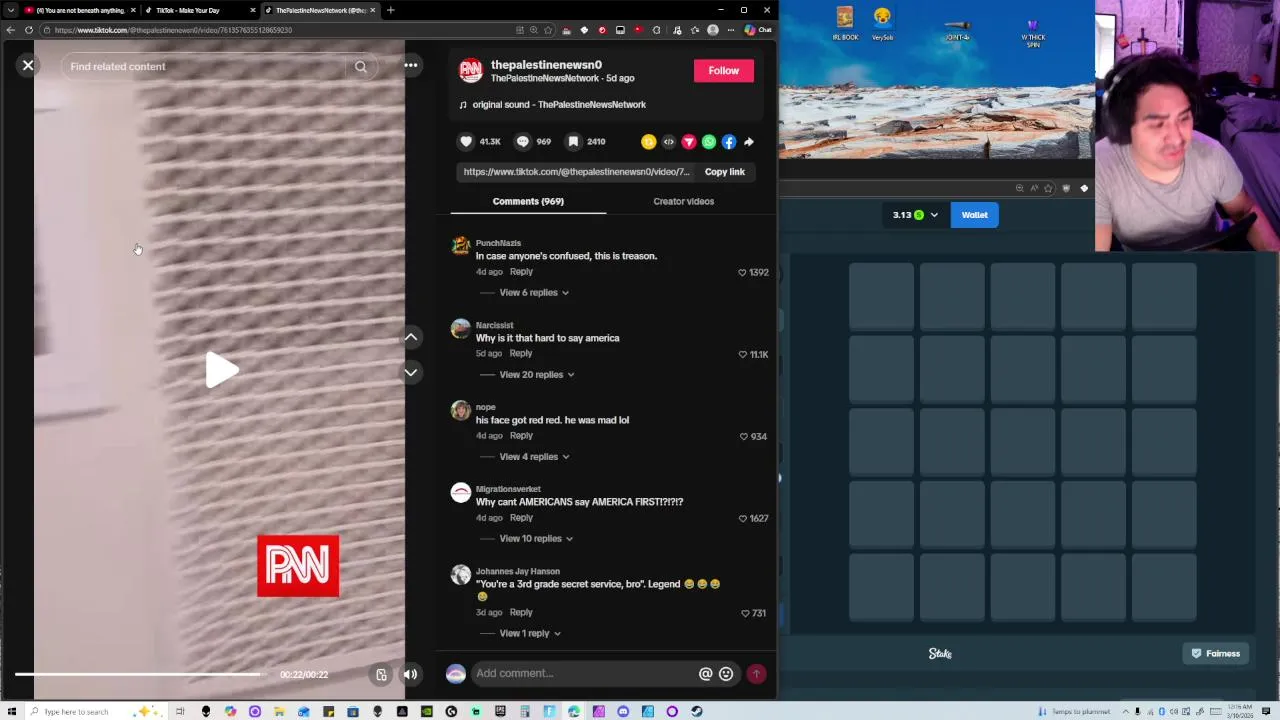Open the Stake Wallet button
The width and height of the screenshot is (1280, 720).
click(x=974, y=215)
